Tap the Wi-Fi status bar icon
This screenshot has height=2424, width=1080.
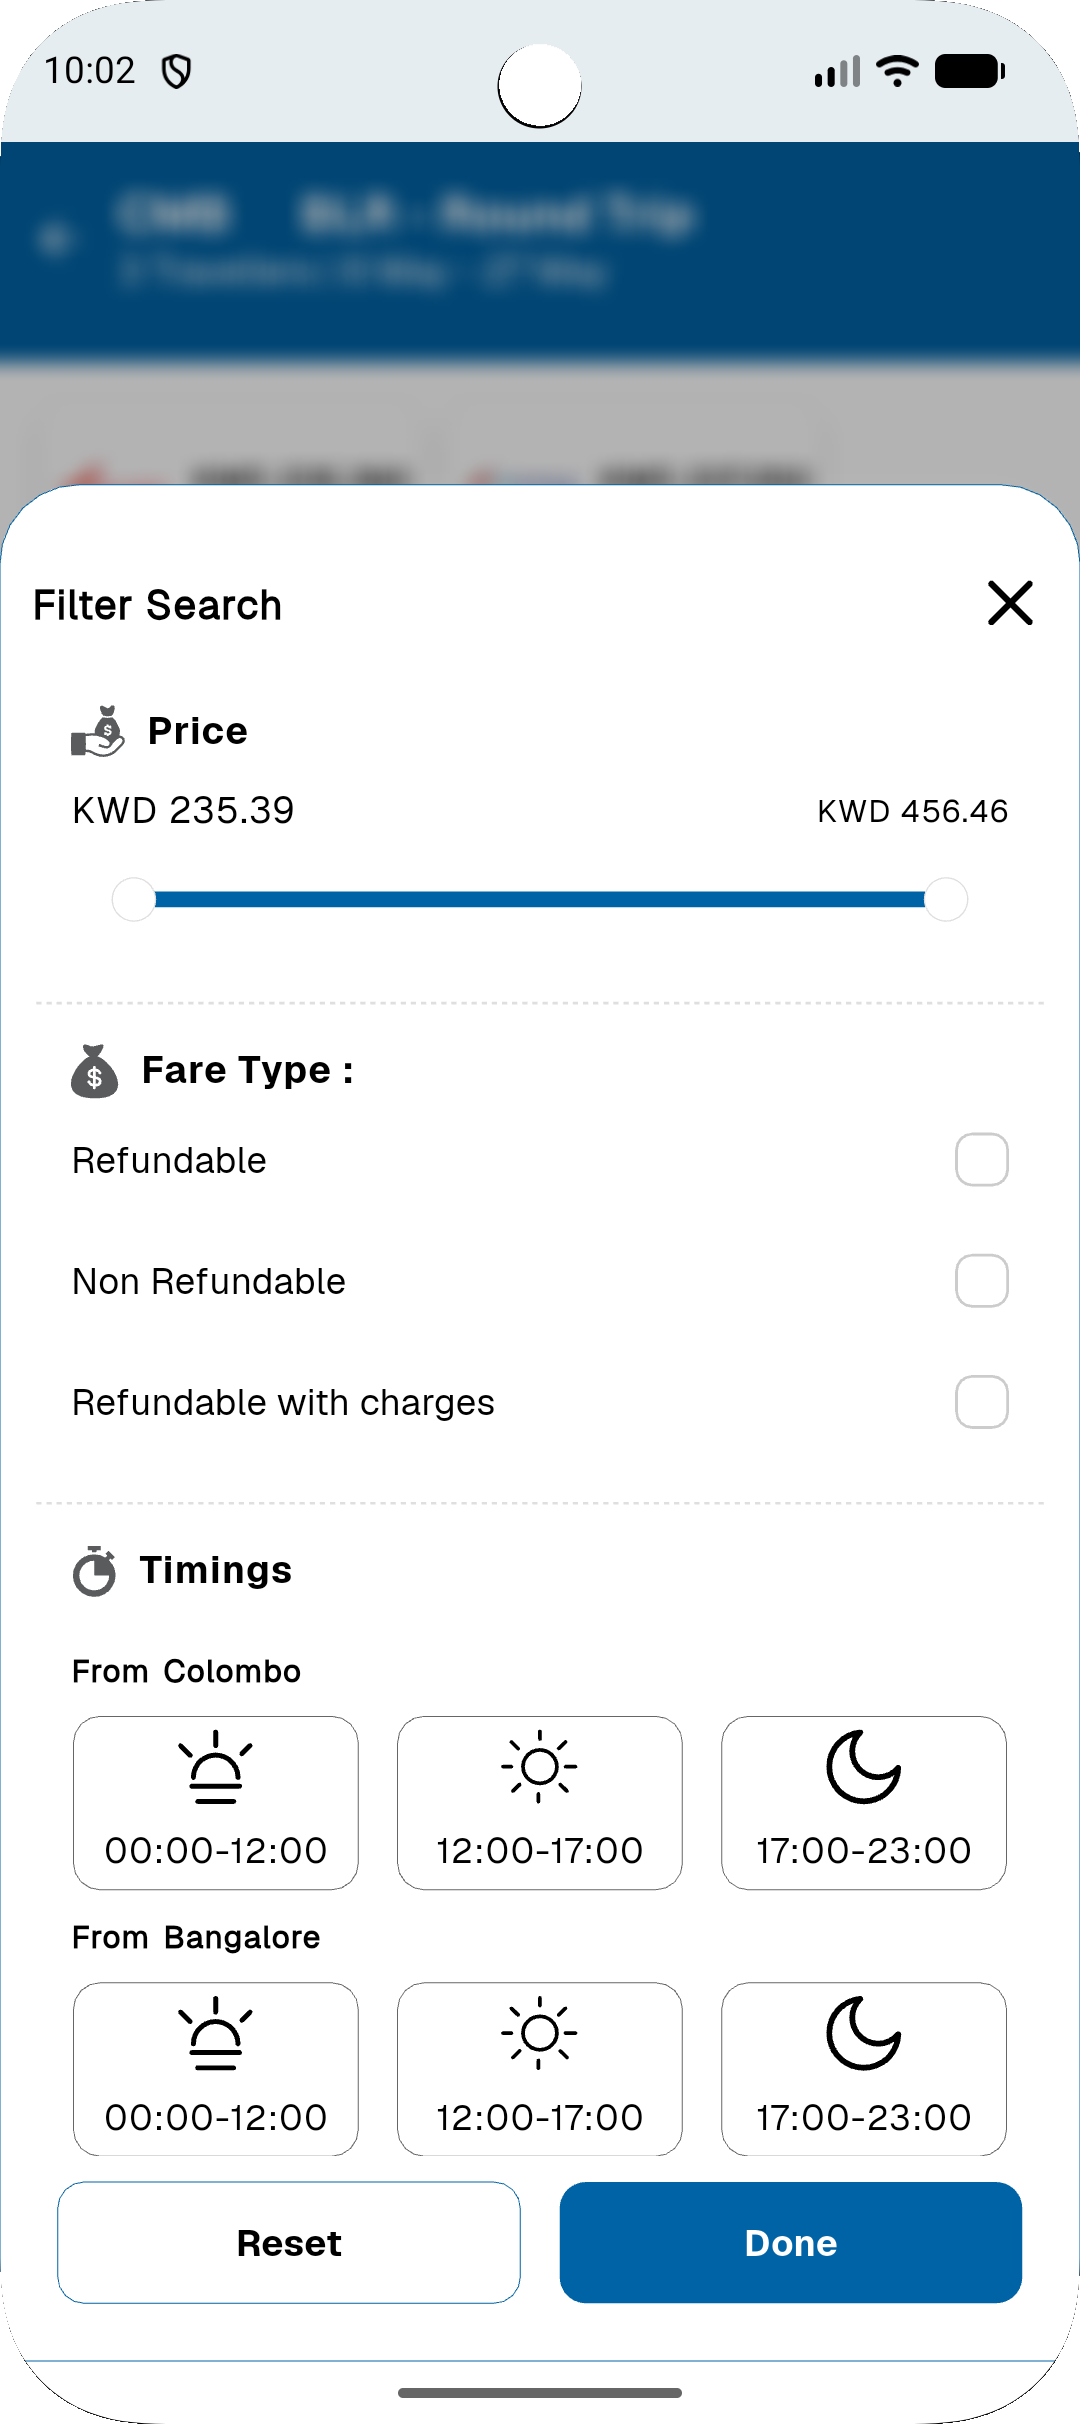tap(897, 71)
